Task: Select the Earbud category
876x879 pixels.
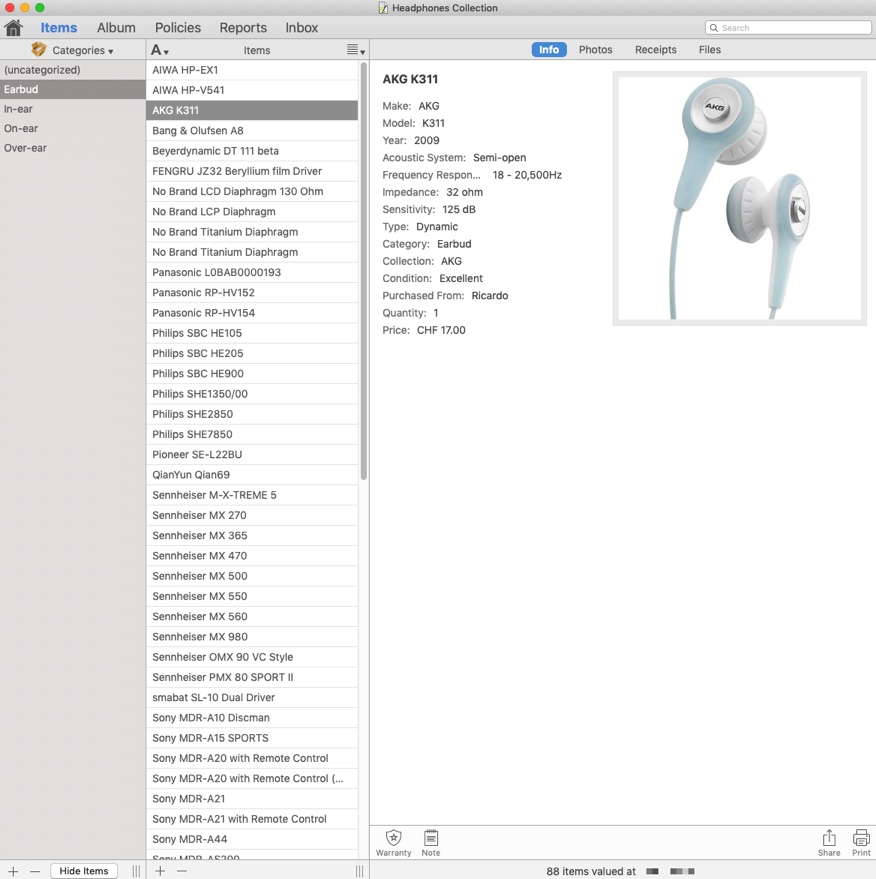Action: coord(73,89)
